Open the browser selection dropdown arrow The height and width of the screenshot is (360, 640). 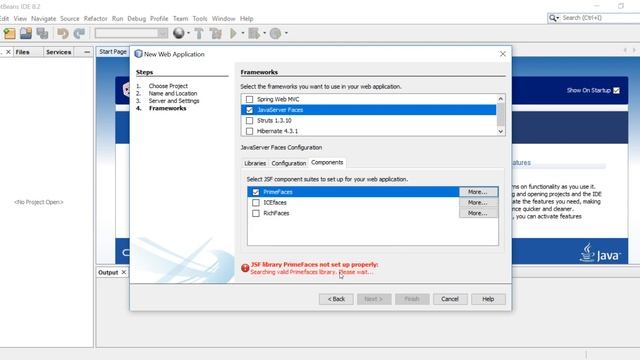tap(188, 33)
